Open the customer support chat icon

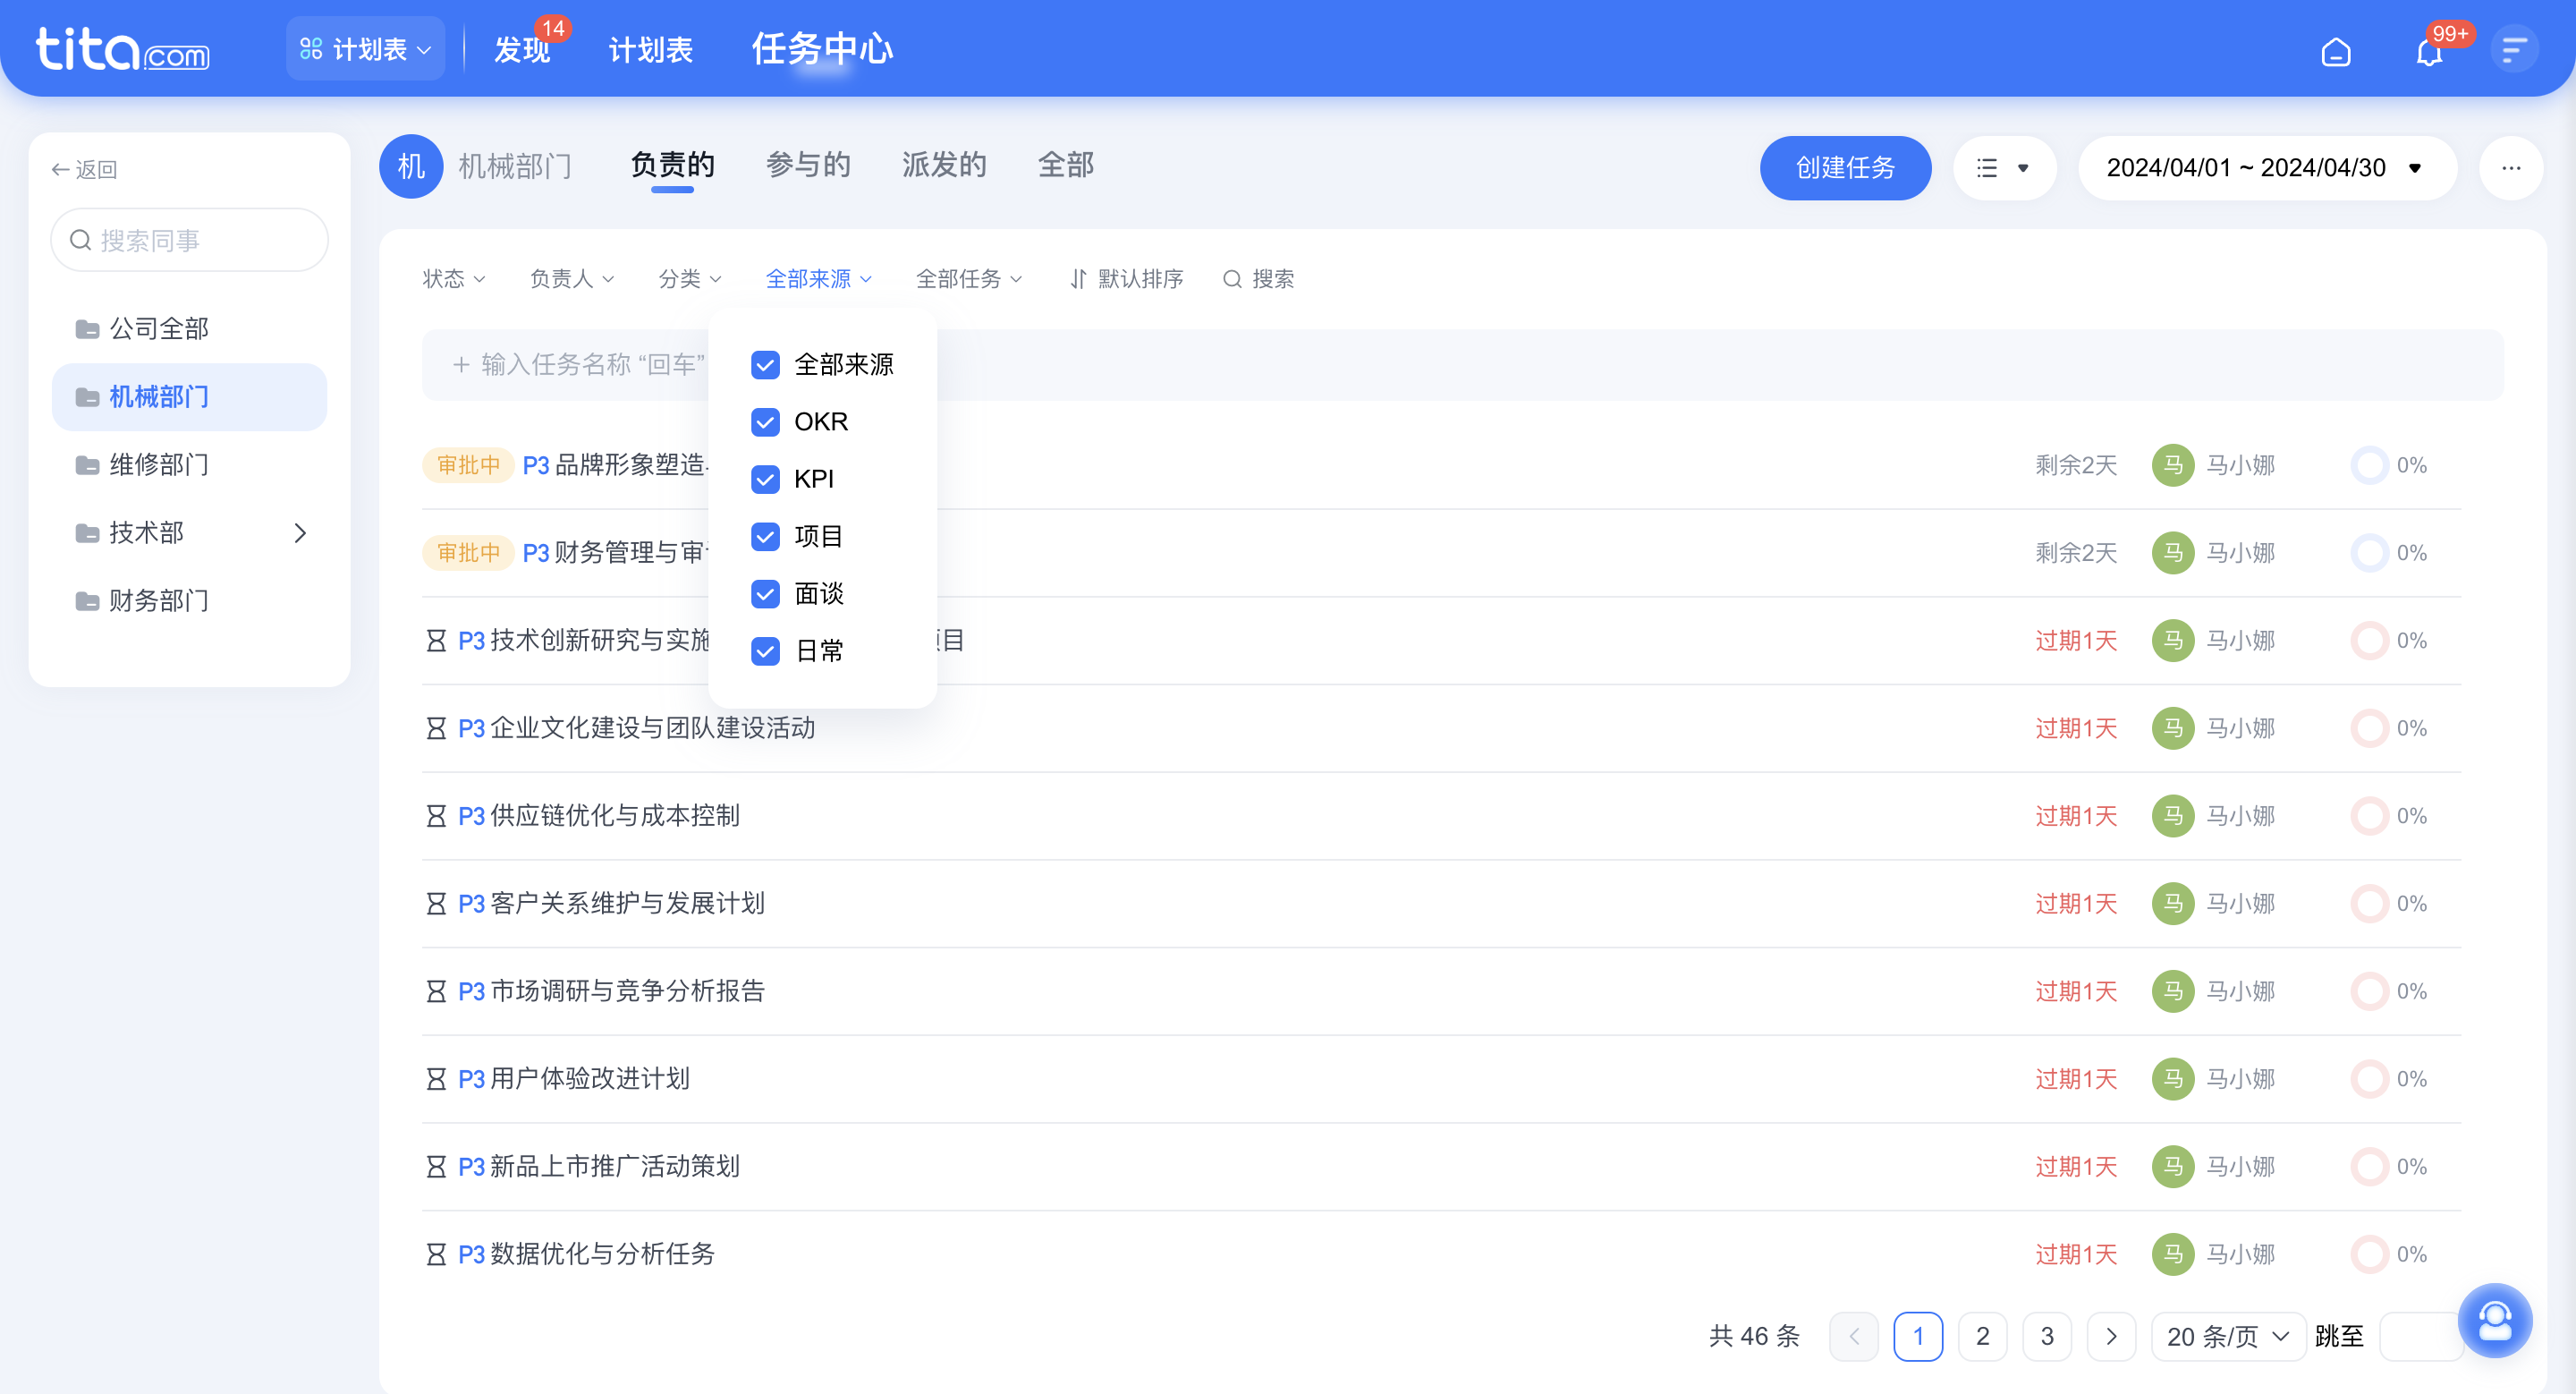pyautogui.click(x=2495, y=1320)
